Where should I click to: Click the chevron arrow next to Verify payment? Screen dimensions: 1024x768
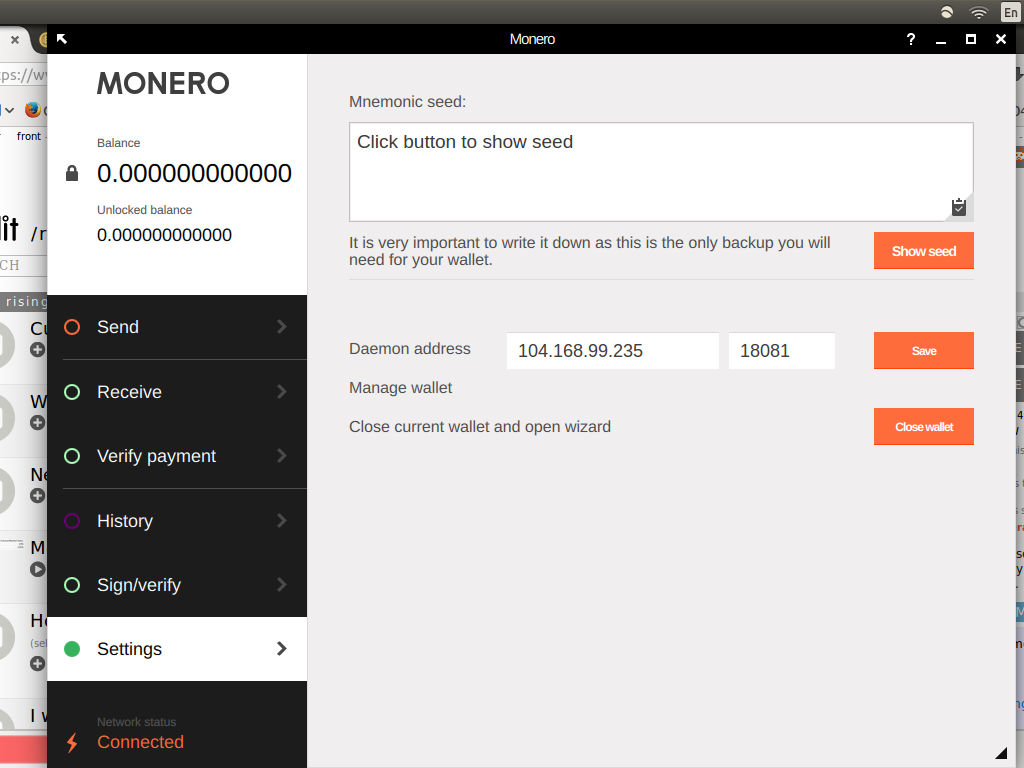281,455
